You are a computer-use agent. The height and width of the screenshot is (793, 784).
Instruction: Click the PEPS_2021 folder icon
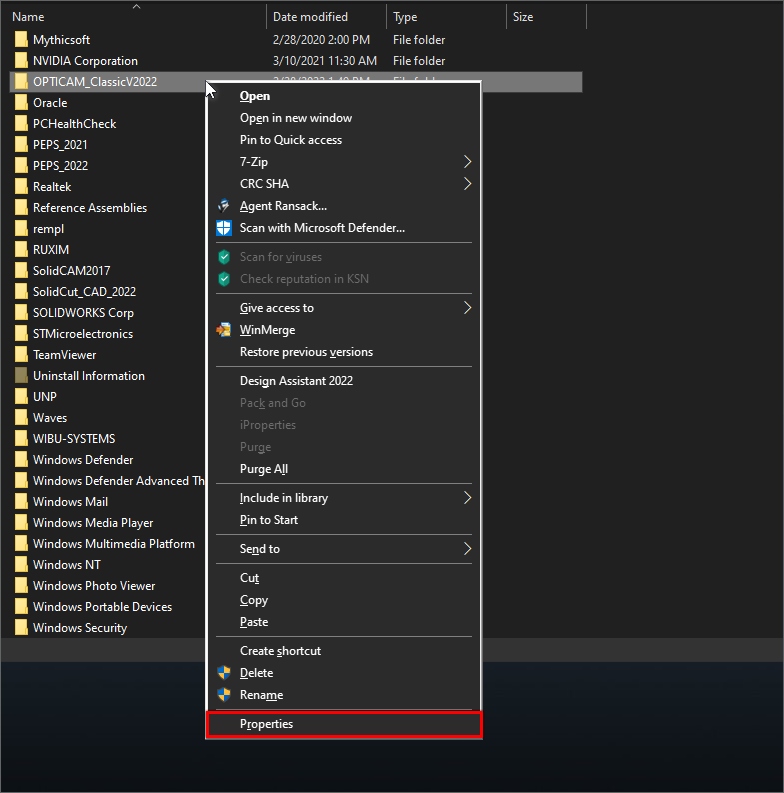point(21,145)
